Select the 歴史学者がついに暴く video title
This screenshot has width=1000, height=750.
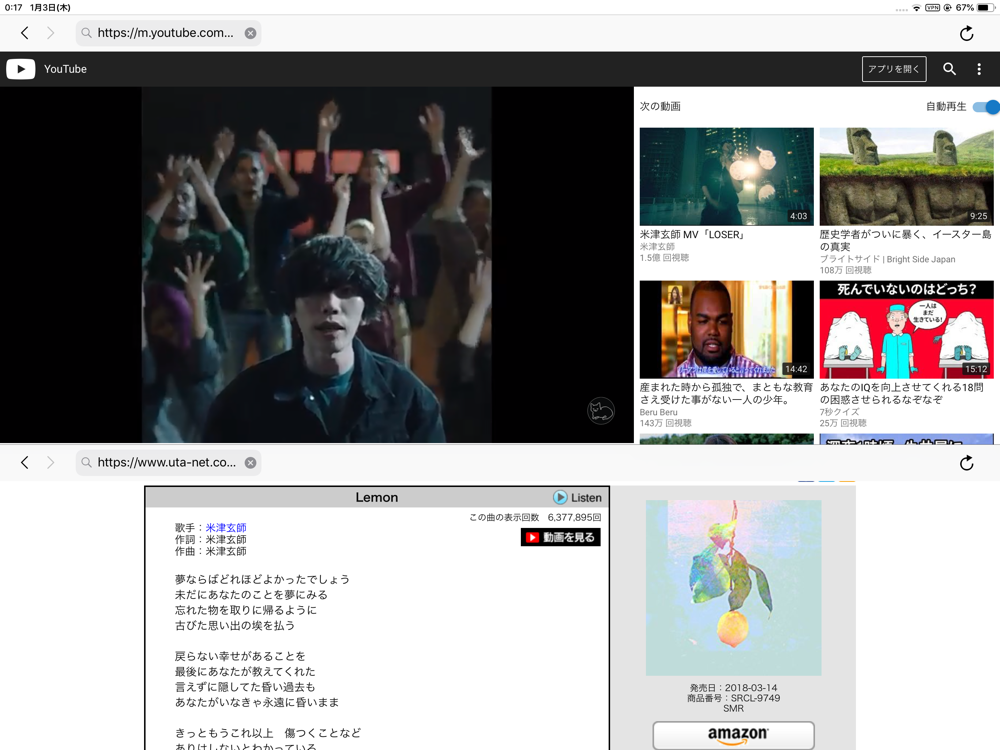pyautogui.click(x=906, y=240)
